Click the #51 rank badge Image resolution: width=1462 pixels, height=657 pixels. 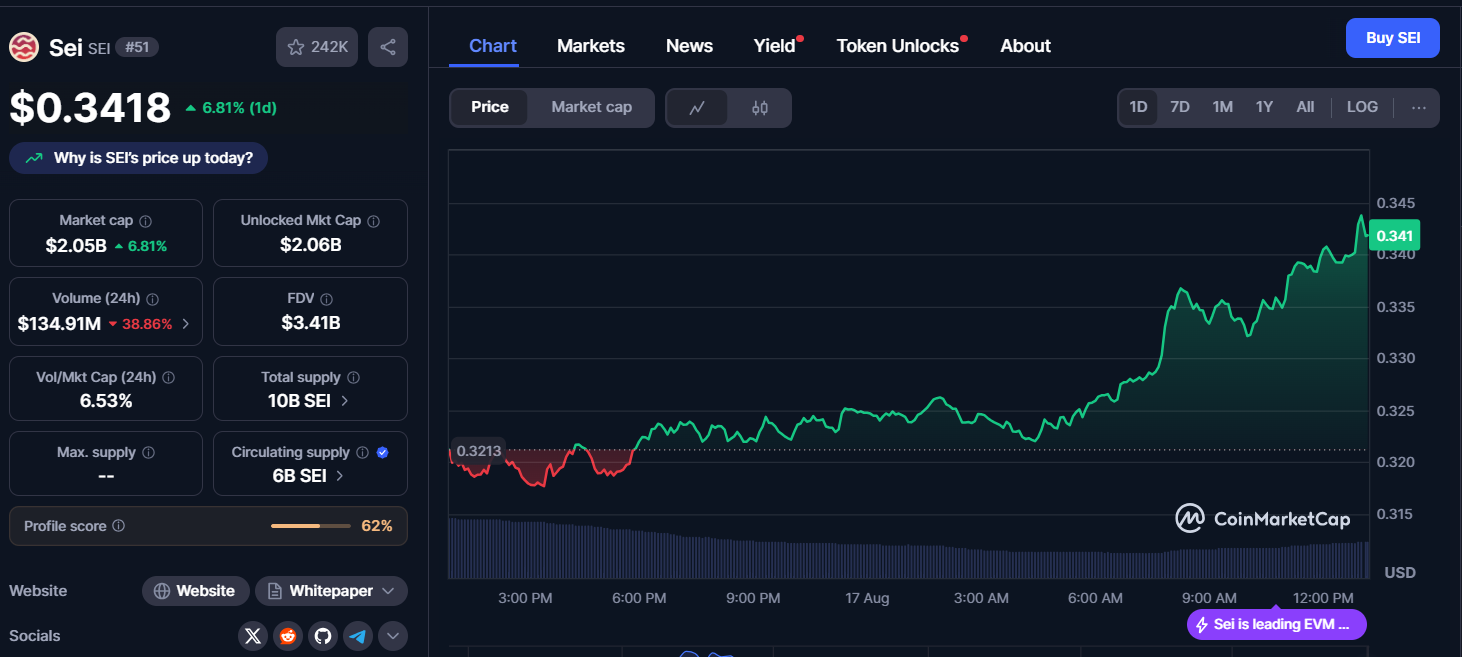(x=137, y=47)
